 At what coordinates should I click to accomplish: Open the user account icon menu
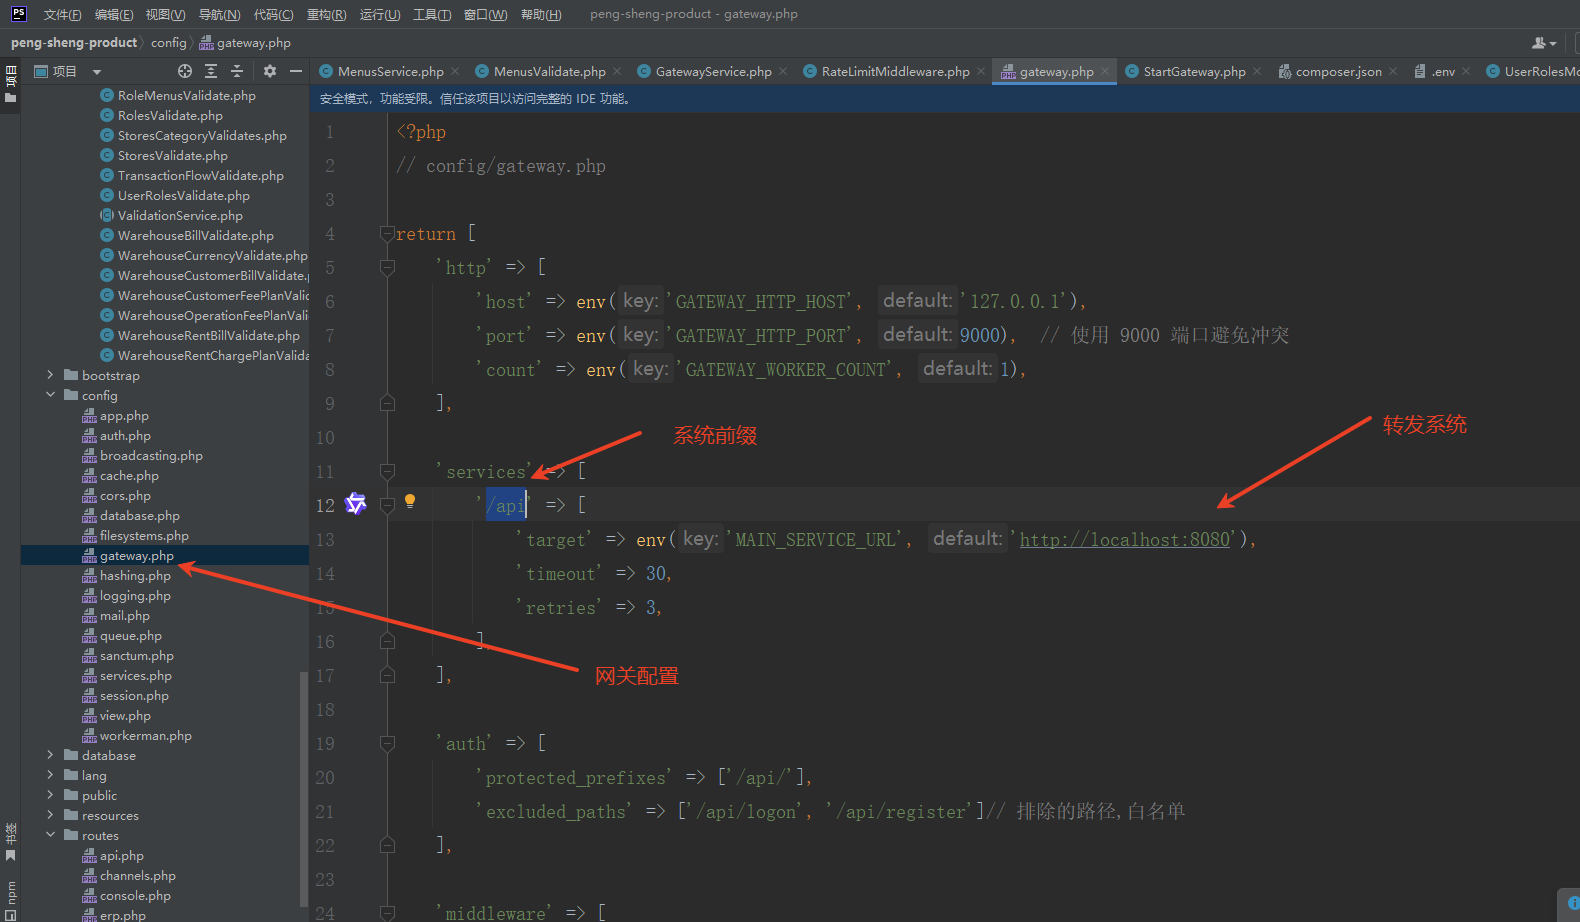click(1542, 43)
